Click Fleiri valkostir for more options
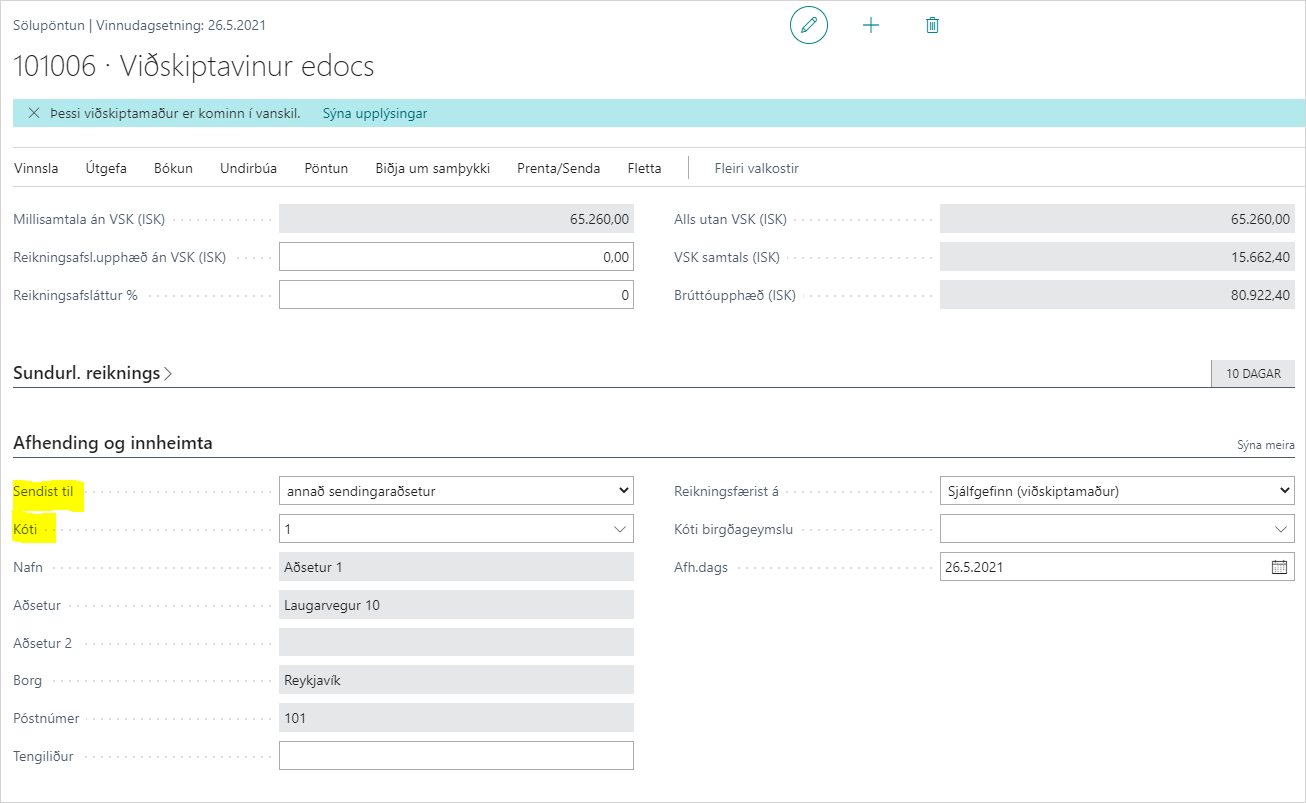 [x=756, y=168]
